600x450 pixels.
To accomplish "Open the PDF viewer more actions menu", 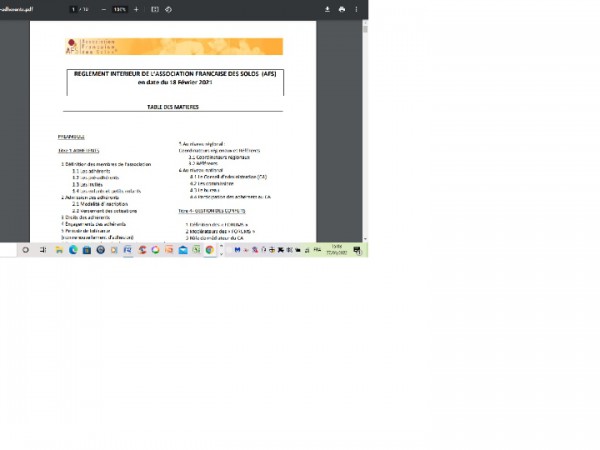I will pyautogui.click(x=357, y=9).
